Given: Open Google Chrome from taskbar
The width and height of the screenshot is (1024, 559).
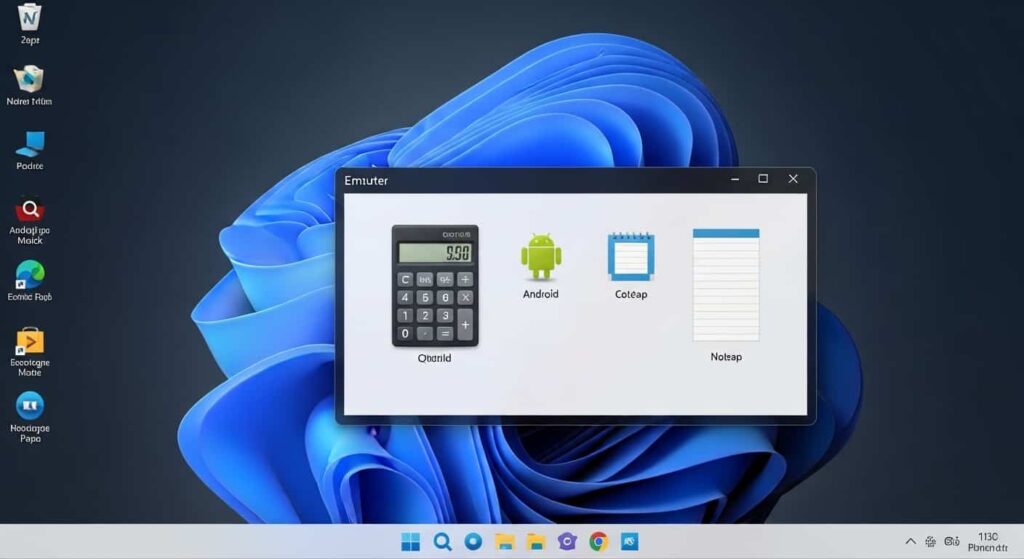Looking at the screenshot, I should (x=598, y=541).
